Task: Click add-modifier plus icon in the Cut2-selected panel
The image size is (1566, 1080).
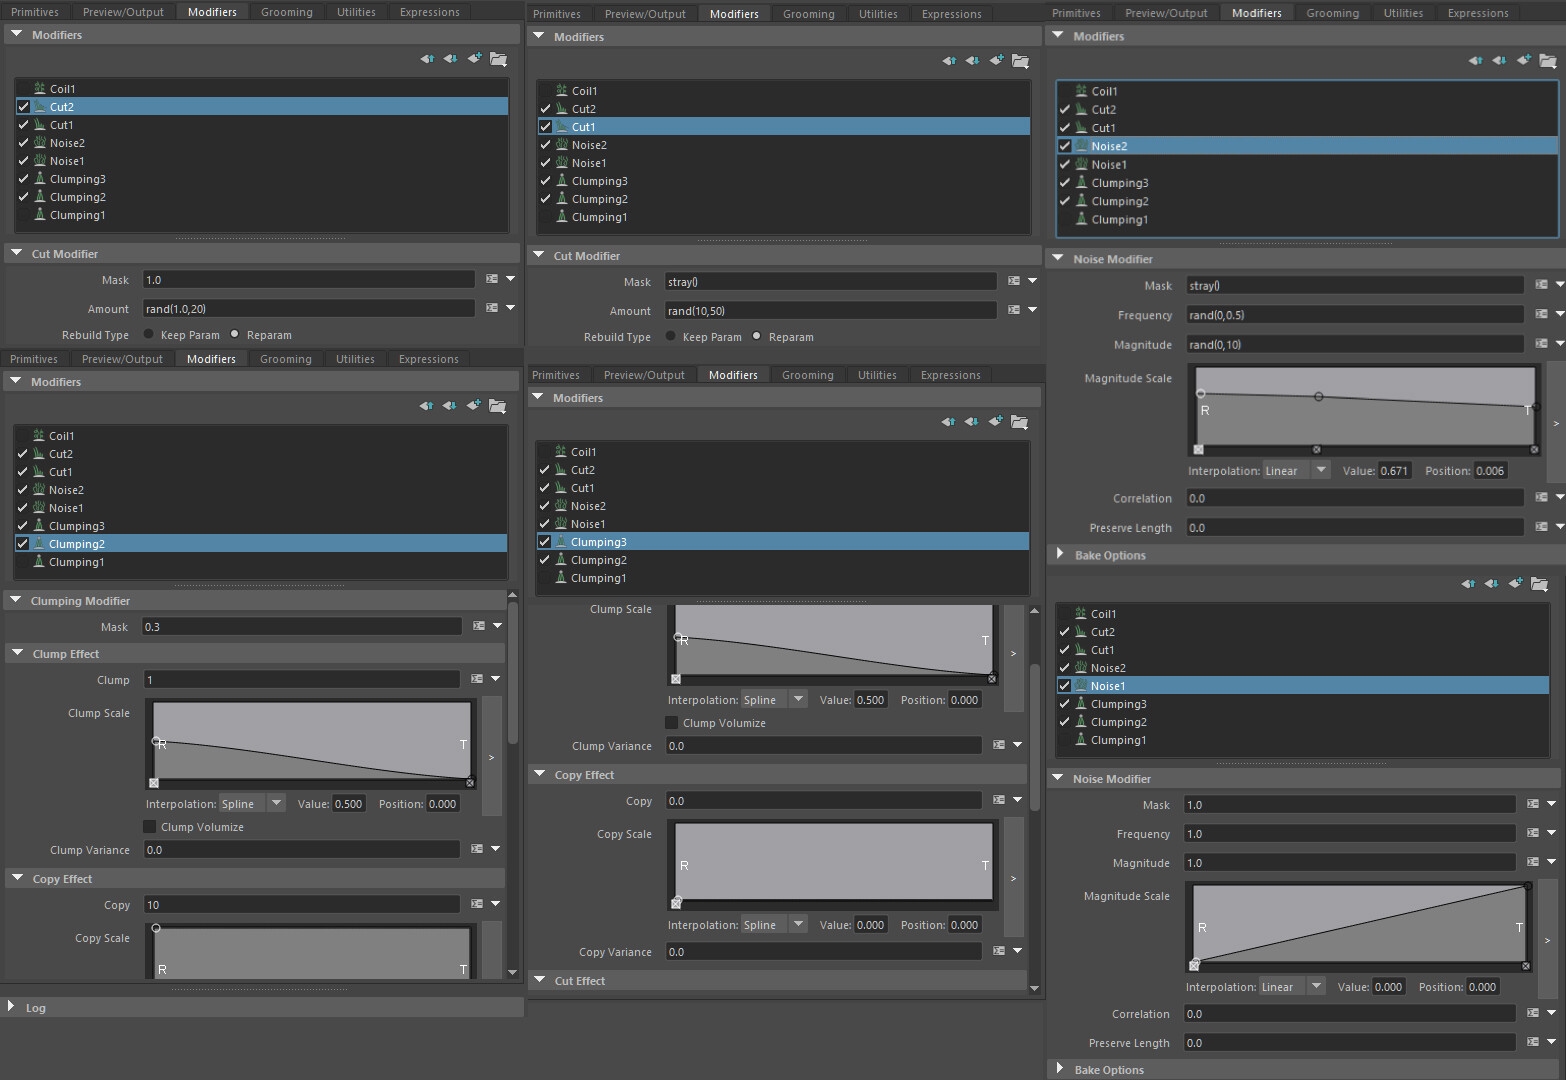Action: (475, 59)
